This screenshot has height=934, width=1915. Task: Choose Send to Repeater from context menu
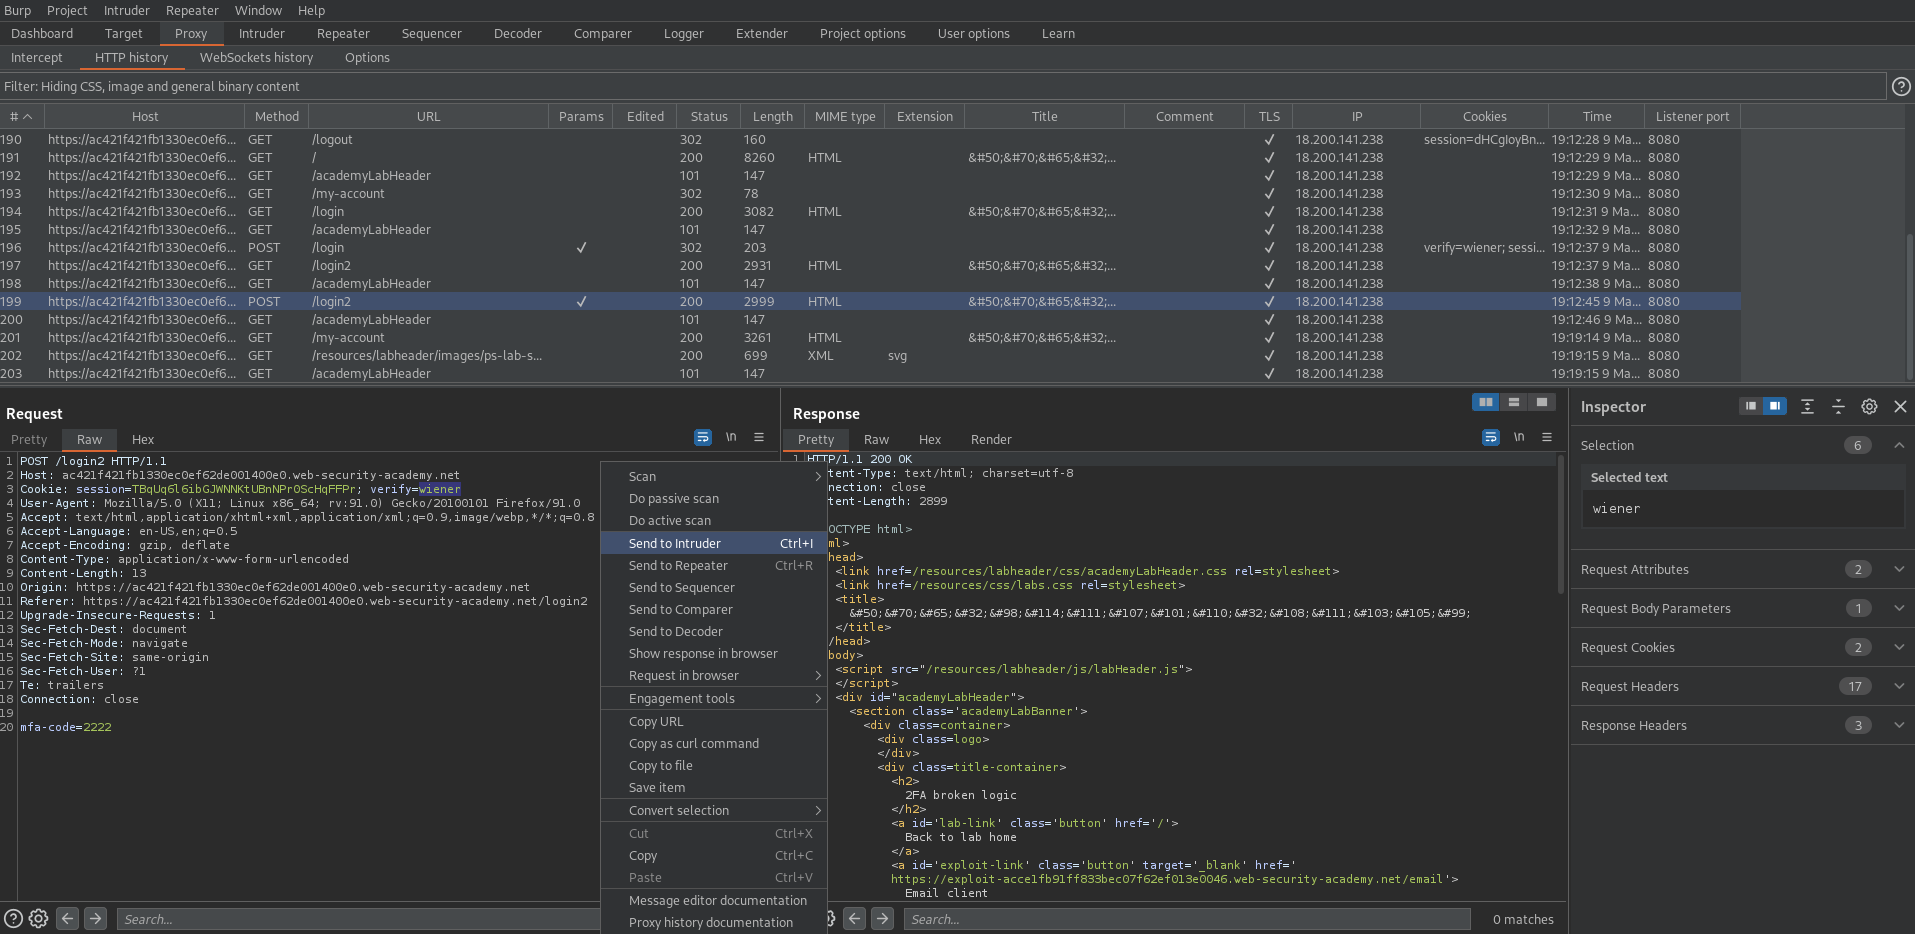tap(714, 565)
